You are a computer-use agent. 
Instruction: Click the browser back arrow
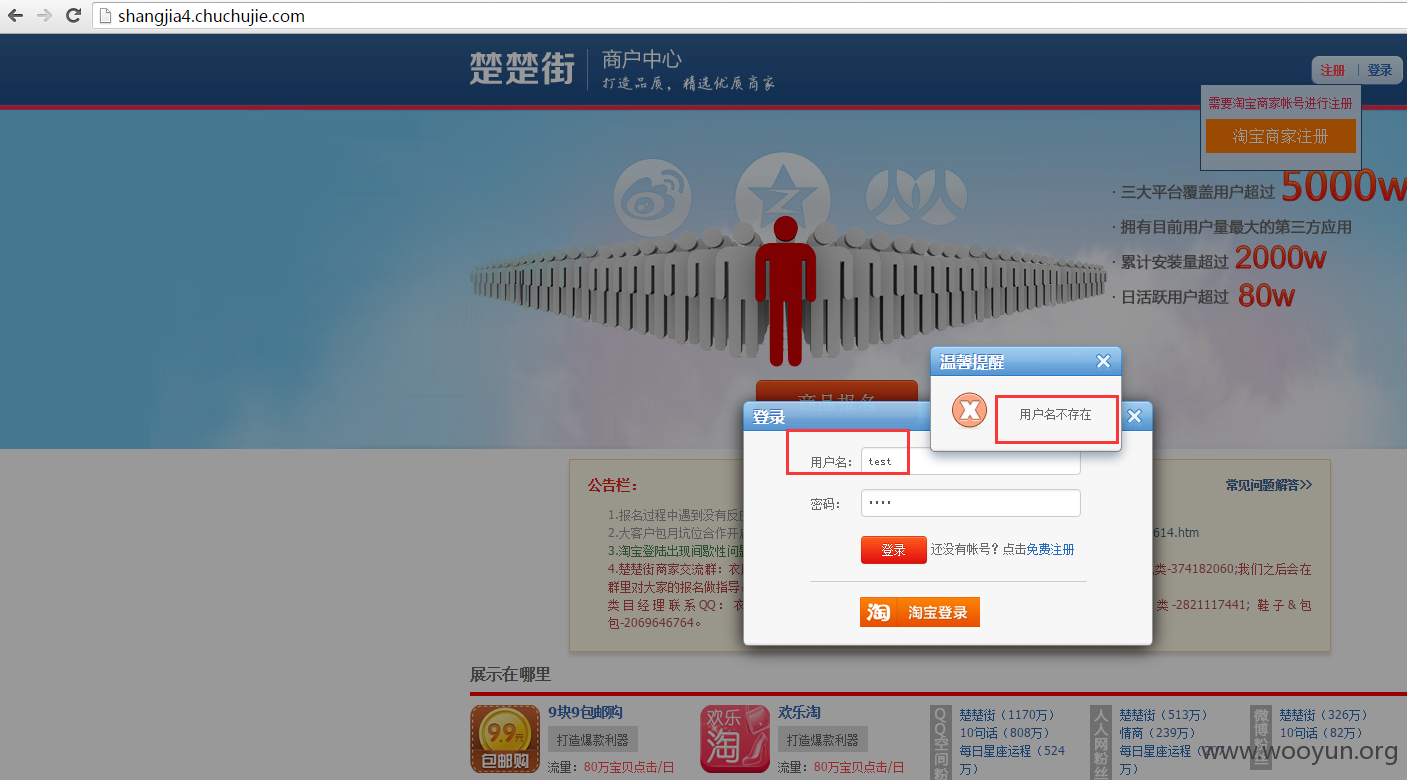[x=16, y=16]
